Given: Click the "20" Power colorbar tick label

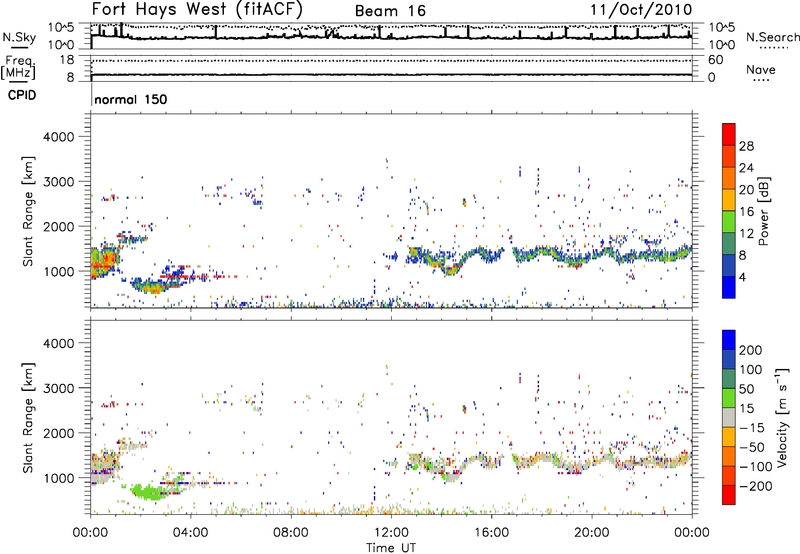Looking at the screenshot, I should (x=746, y=190).
